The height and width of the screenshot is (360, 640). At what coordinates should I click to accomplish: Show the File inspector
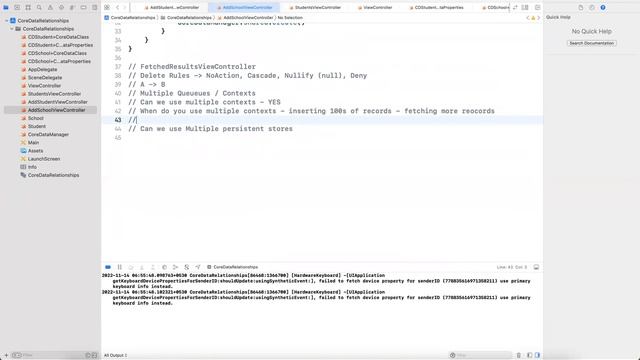pyautogui.click(x=580, y=7)
